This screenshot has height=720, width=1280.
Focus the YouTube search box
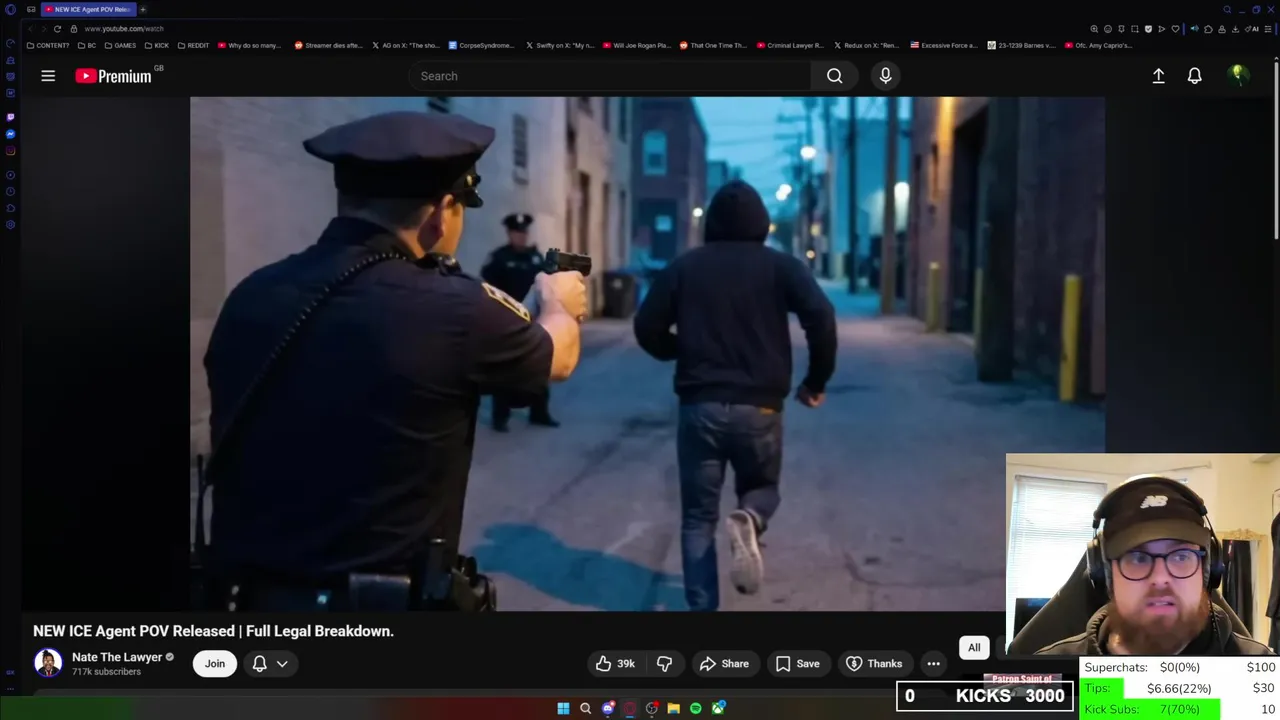click(x=610, y=76)
